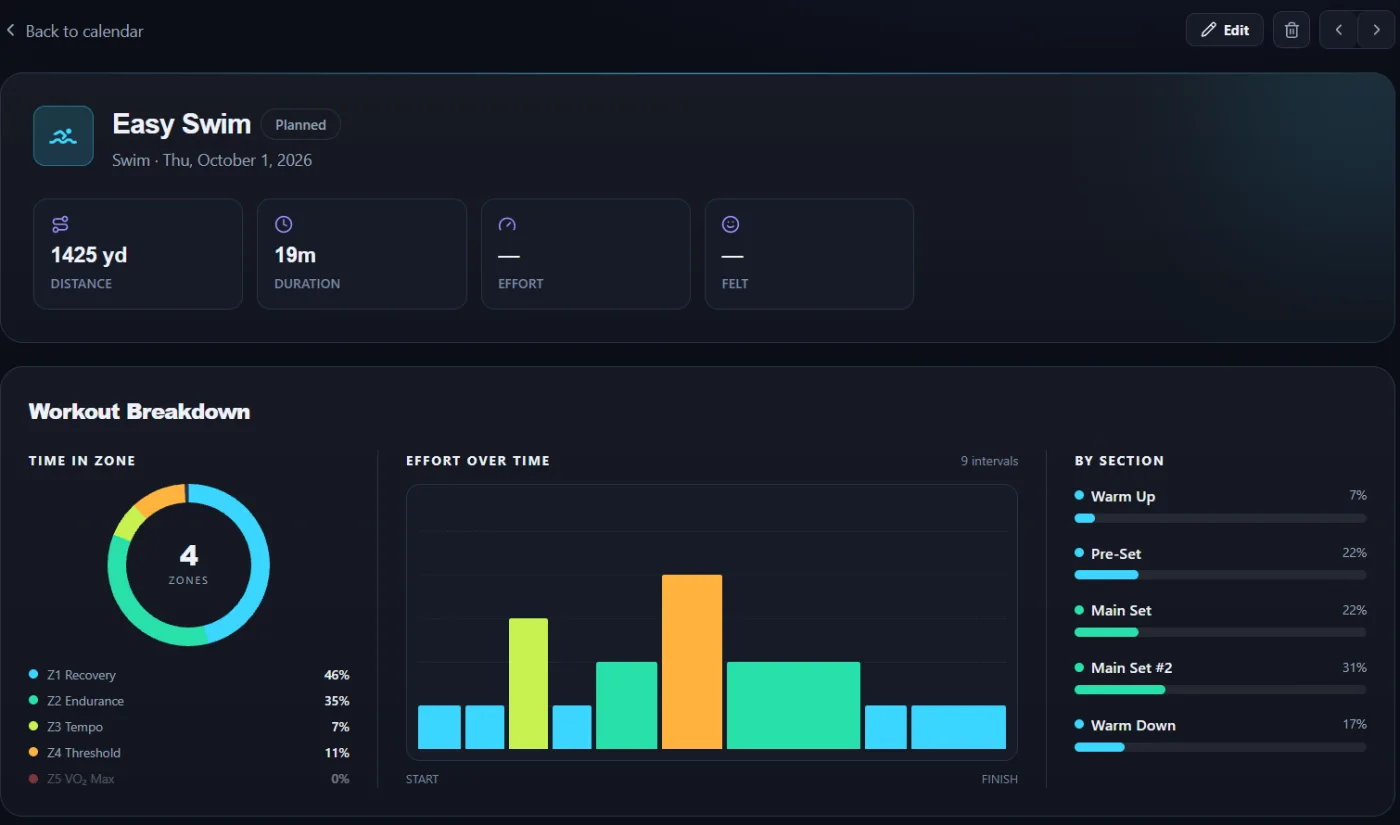Image resolution: width=1400 pixels, height=825 pixels.
Task: Click the Planned status badge
Action: coord(301,125)
